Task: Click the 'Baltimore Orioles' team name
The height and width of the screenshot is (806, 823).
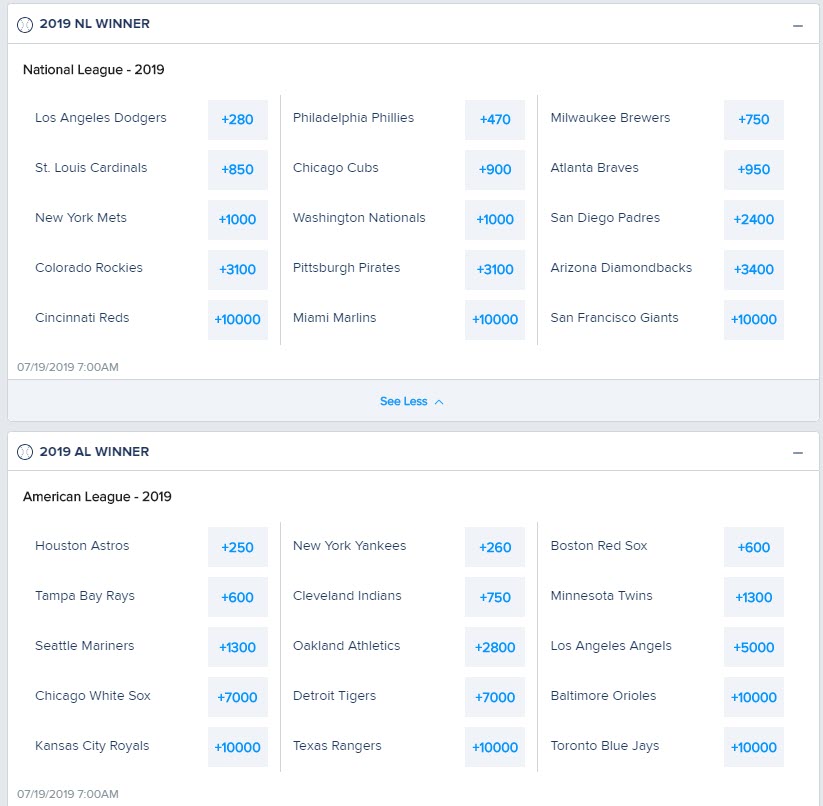Action: [604, 696]
